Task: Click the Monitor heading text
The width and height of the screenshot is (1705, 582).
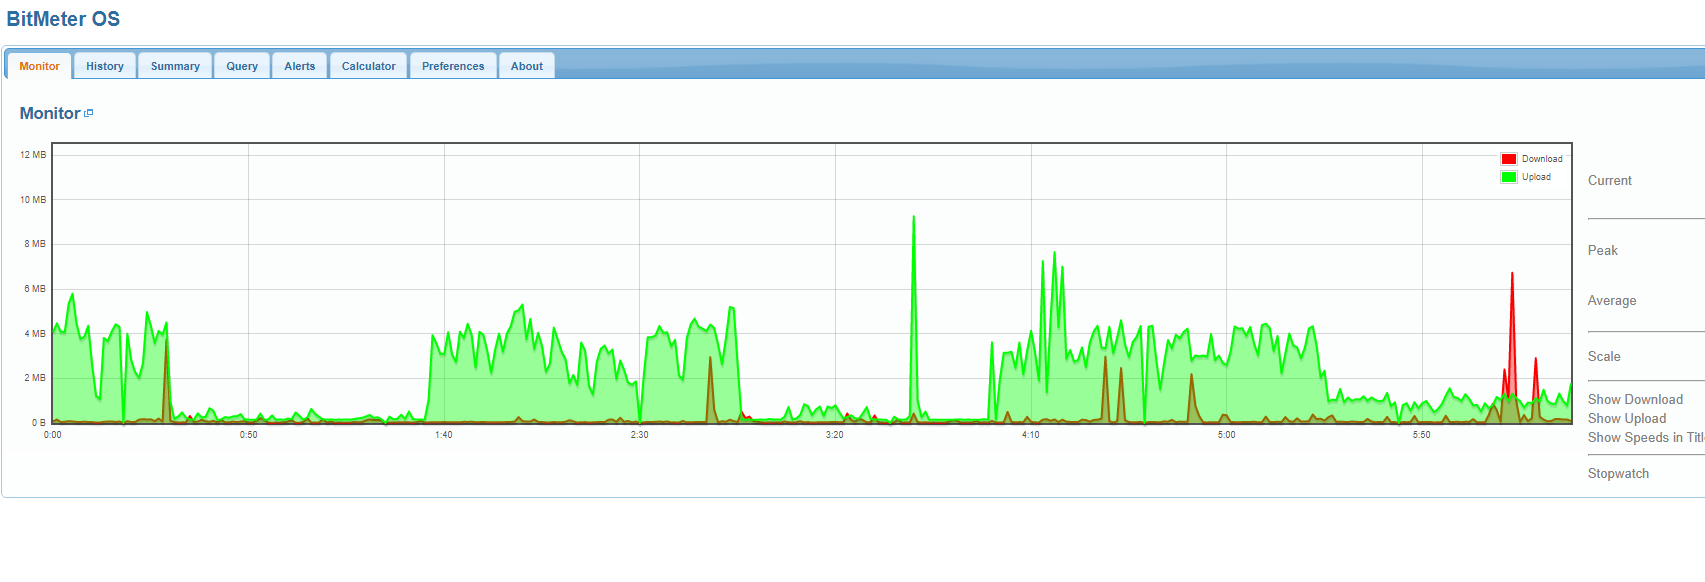Action: (x=50, y=113)
